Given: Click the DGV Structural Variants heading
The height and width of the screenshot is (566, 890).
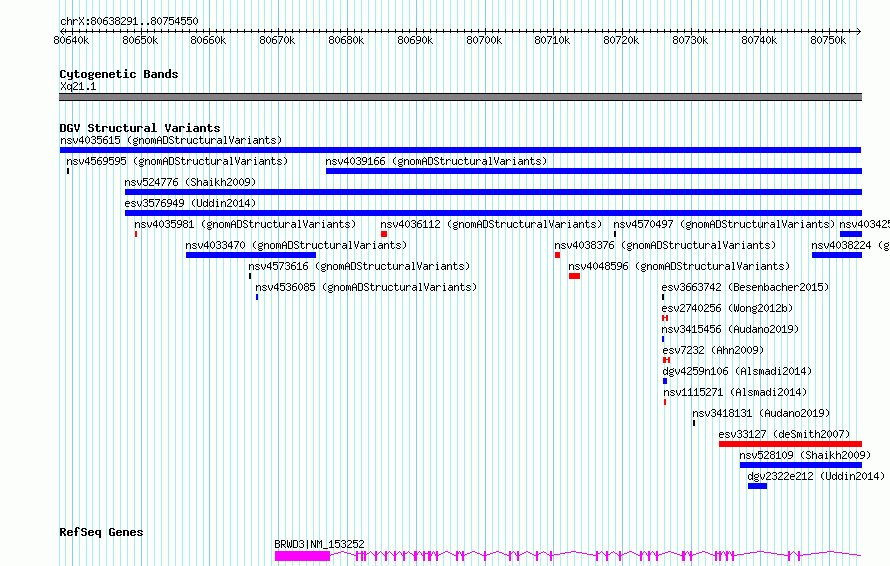Looking at the screenshot, I should (140, 128).
